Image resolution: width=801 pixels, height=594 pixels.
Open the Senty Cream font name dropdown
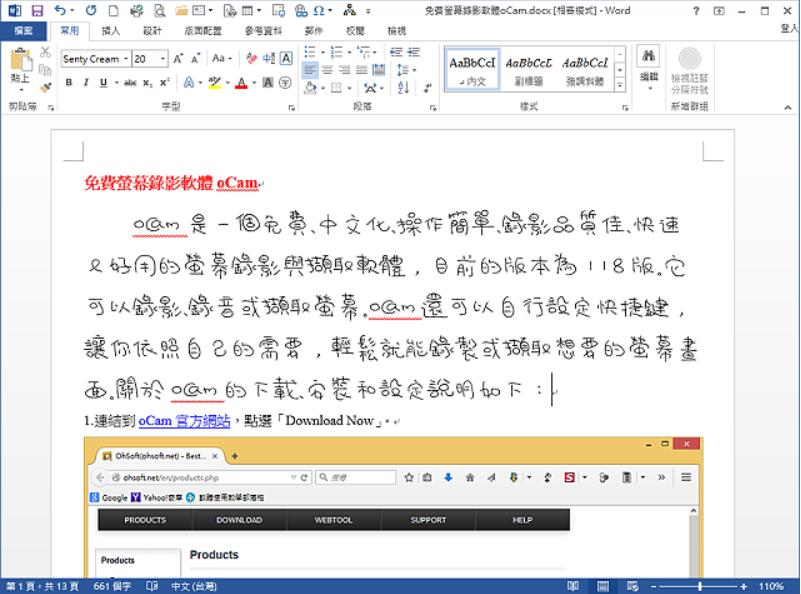(x=126, y=59)
